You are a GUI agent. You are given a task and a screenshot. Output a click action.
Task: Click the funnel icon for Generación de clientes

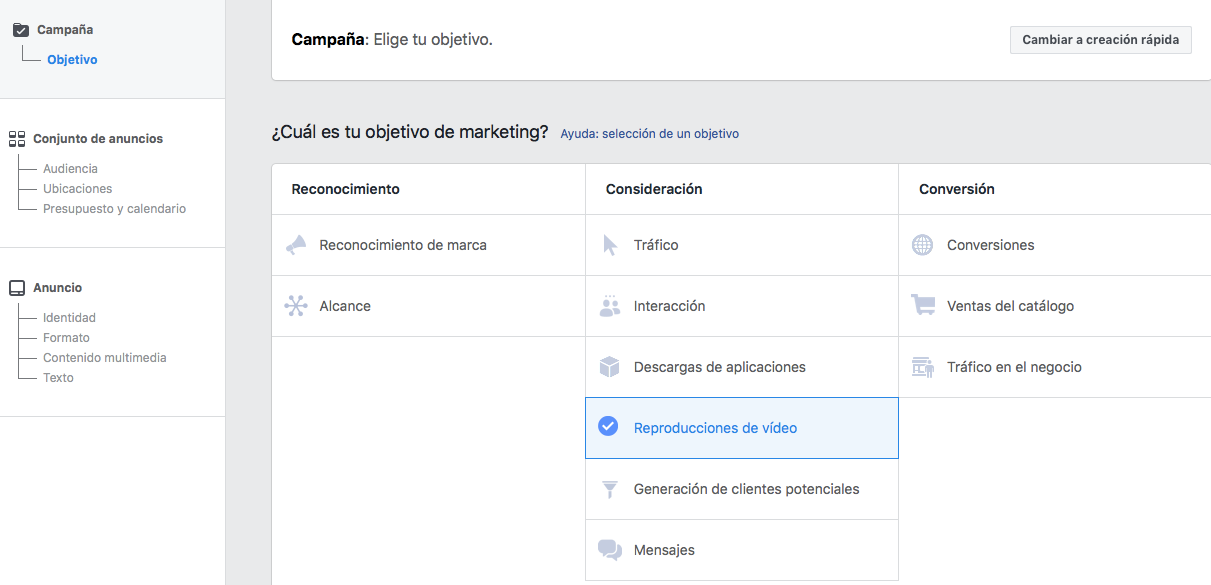click(609, 489)
